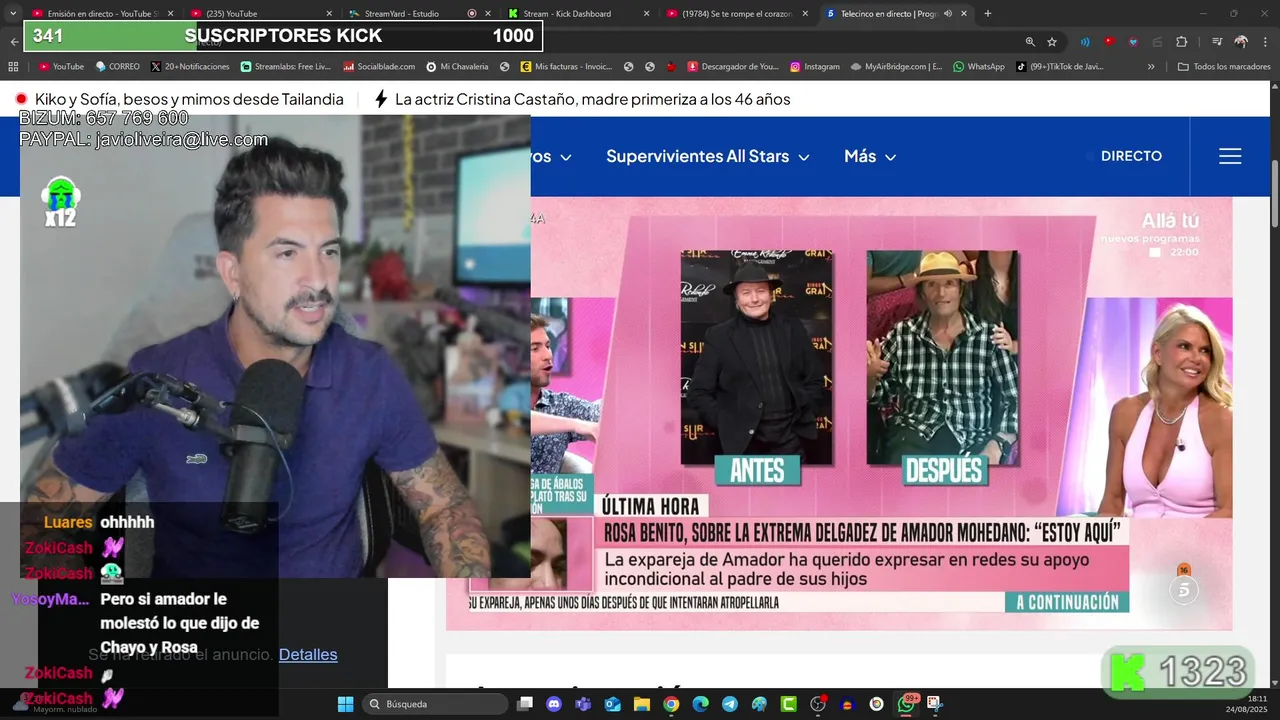The height and width of the screenshot is (720, 1280).
Task: Open File Explorer from the taskbar
Action: tap(641, 704)
